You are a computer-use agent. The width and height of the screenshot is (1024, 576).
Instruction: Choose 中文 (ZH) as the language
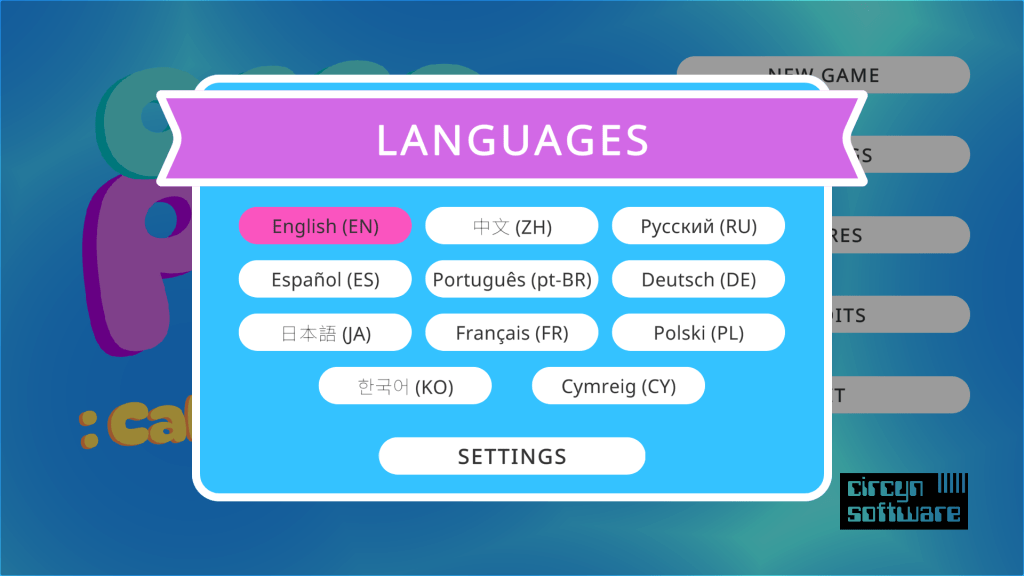[511, 226]
